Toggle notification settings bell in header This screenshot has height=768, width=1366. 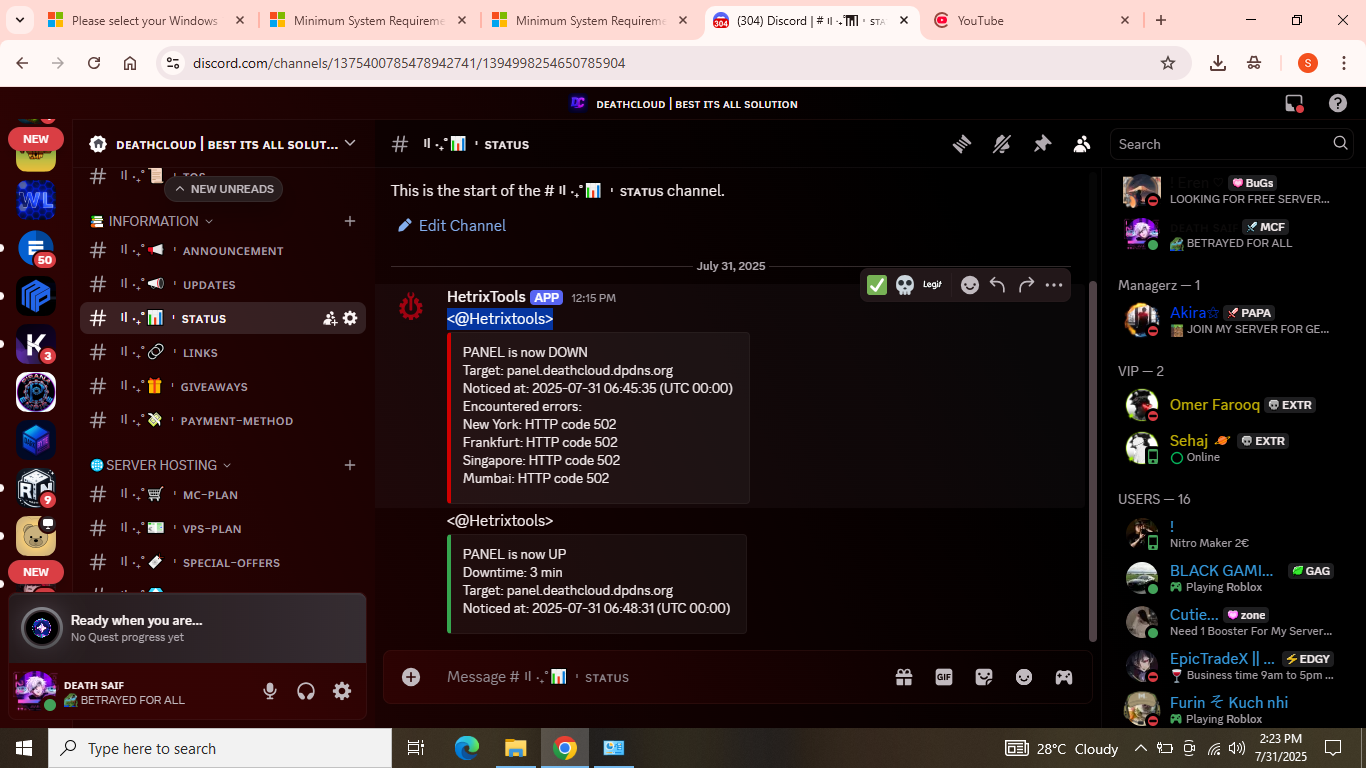coord(1002,144)
